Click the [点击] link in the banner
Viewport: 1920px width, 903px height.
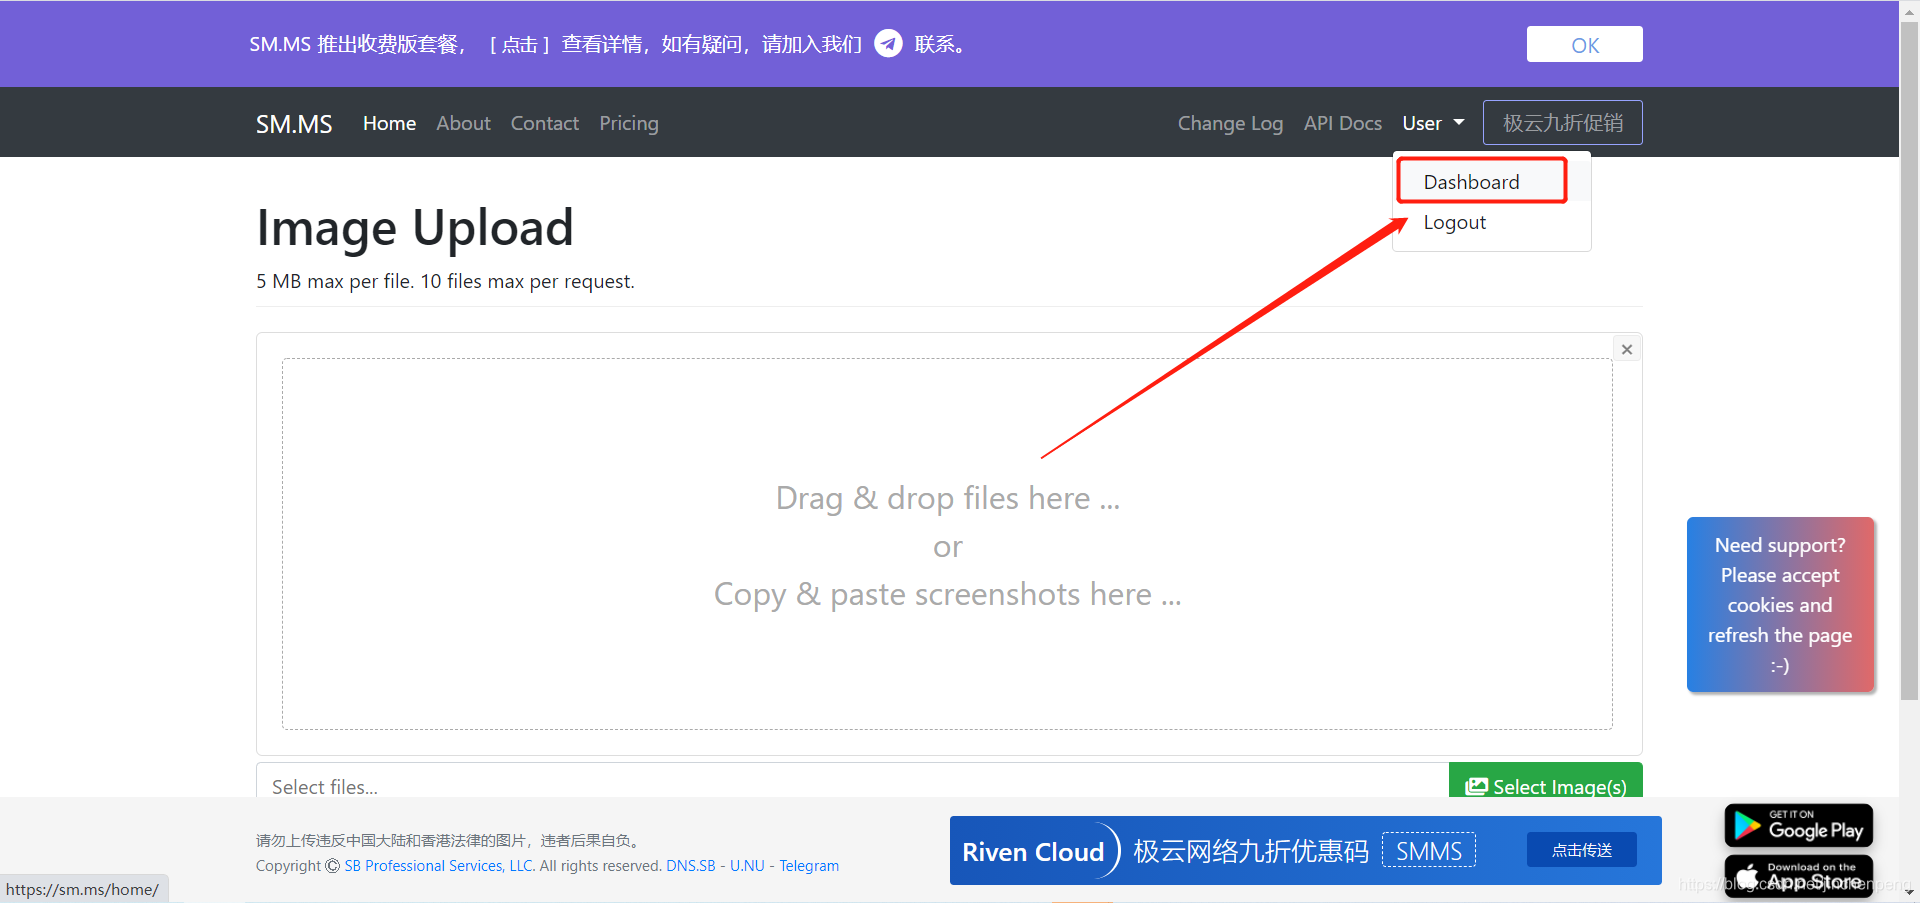point(520,44)
